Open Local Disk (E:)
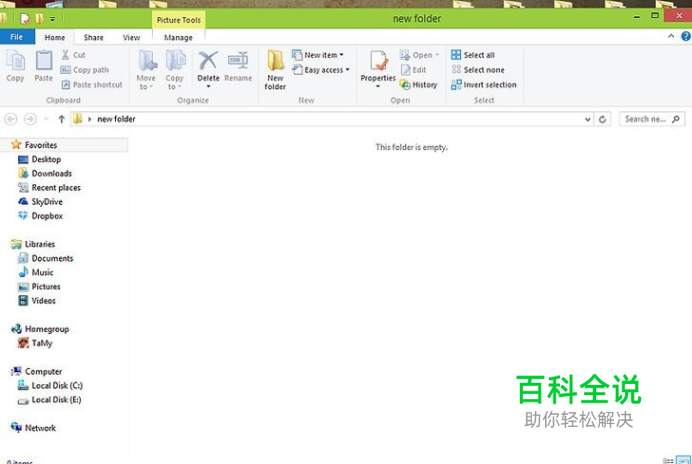Viewport: 692px width, 464px height. click(x=56, y=400)
